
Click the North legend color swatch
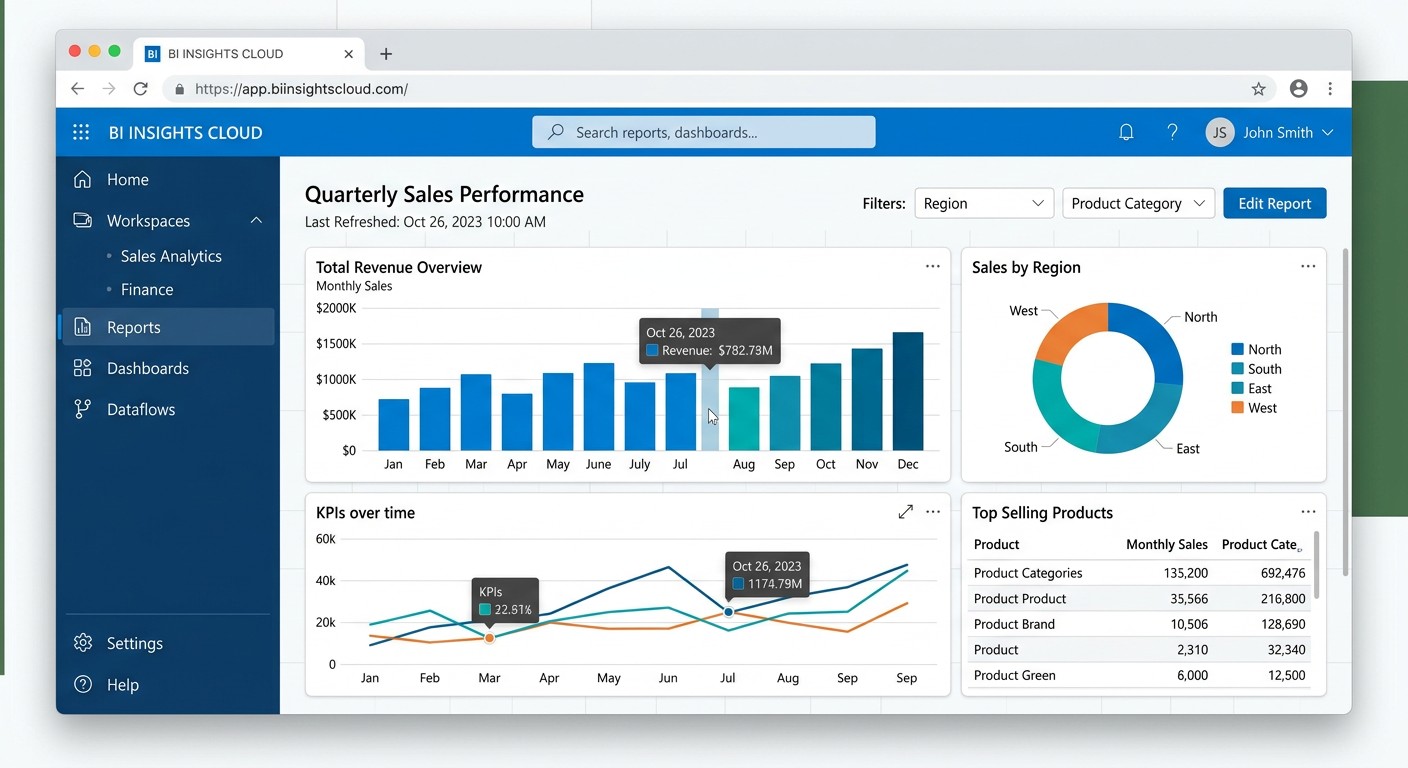coord(1237,349)
